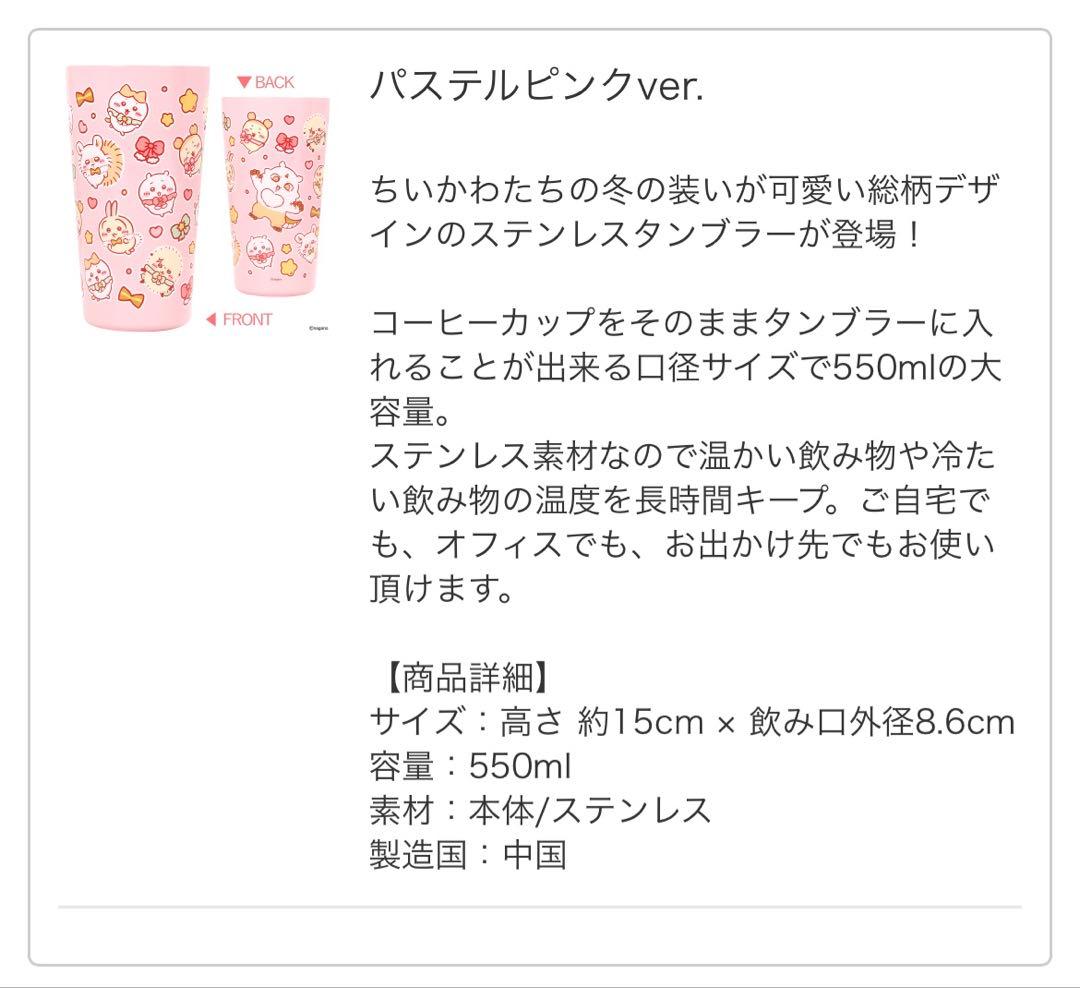1080x988 pixels.
Task: Click the red ribbon on front tumbler
Action: (x=149, y=147)
